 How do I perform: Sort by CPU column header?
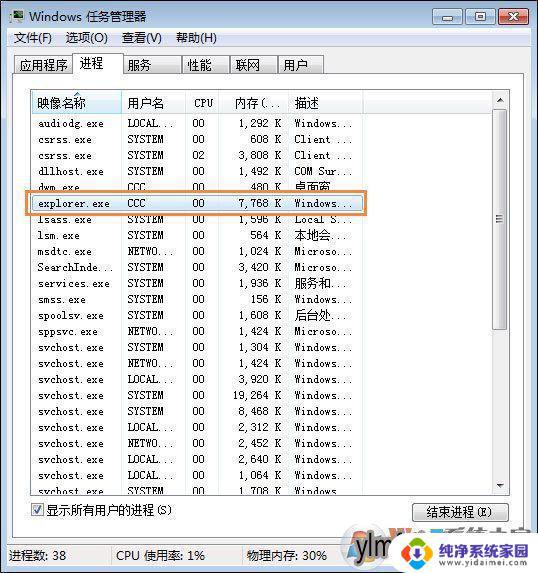202,103
